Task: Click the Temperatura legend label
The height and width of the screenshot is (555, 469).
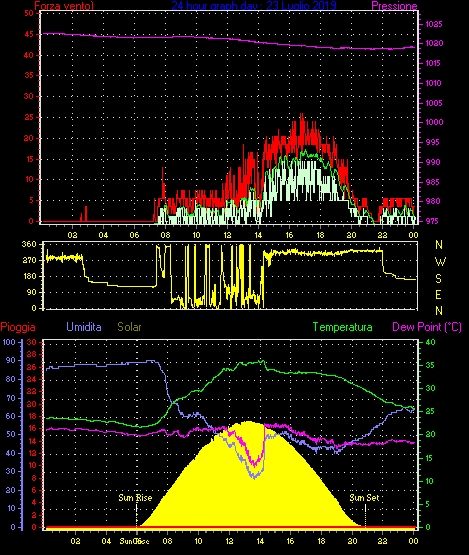Action: pyautogui.click(x=342, y=327)
